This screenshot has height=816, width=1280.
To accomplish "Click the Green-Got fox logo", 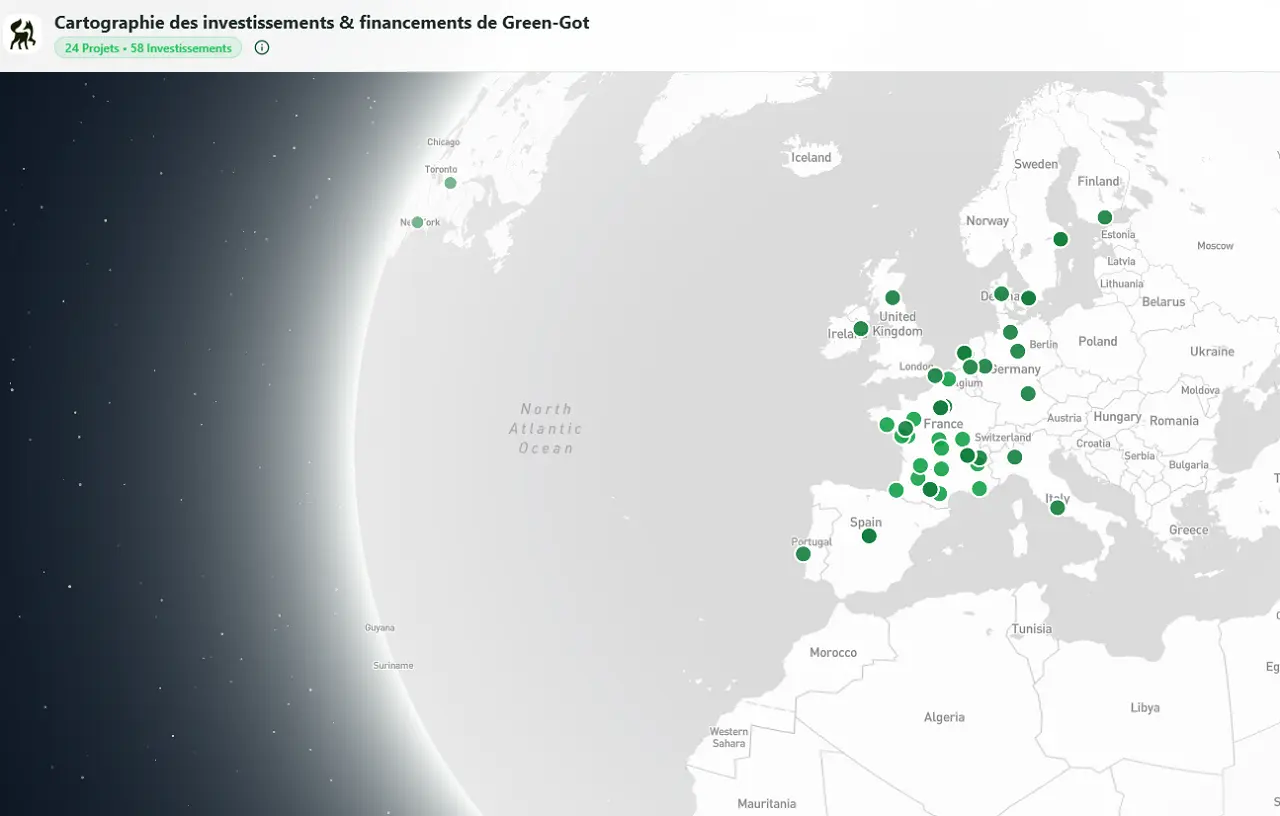I will click(22, 33).
